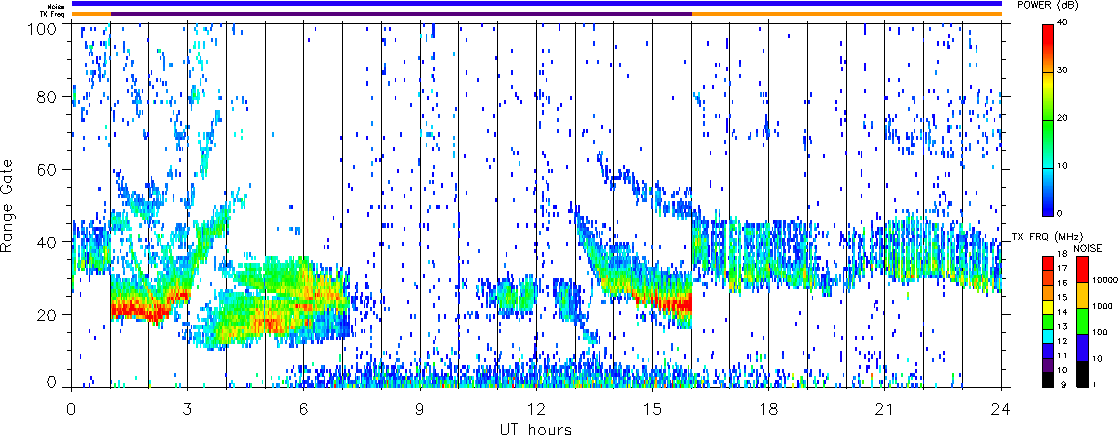Screen dimensions: 1118x435
Task: Click the 'NOISE' legend heading
Action: (x=1088, y=248)
